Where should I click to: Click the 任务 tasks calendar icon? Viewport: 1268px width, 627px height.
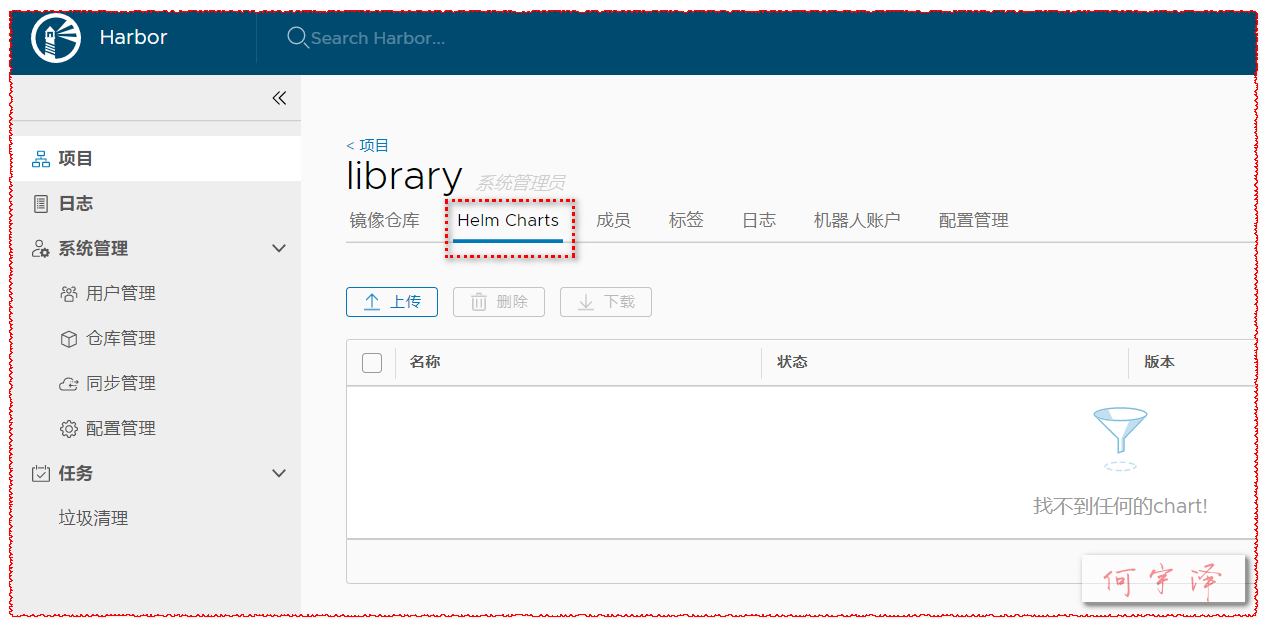41,474
